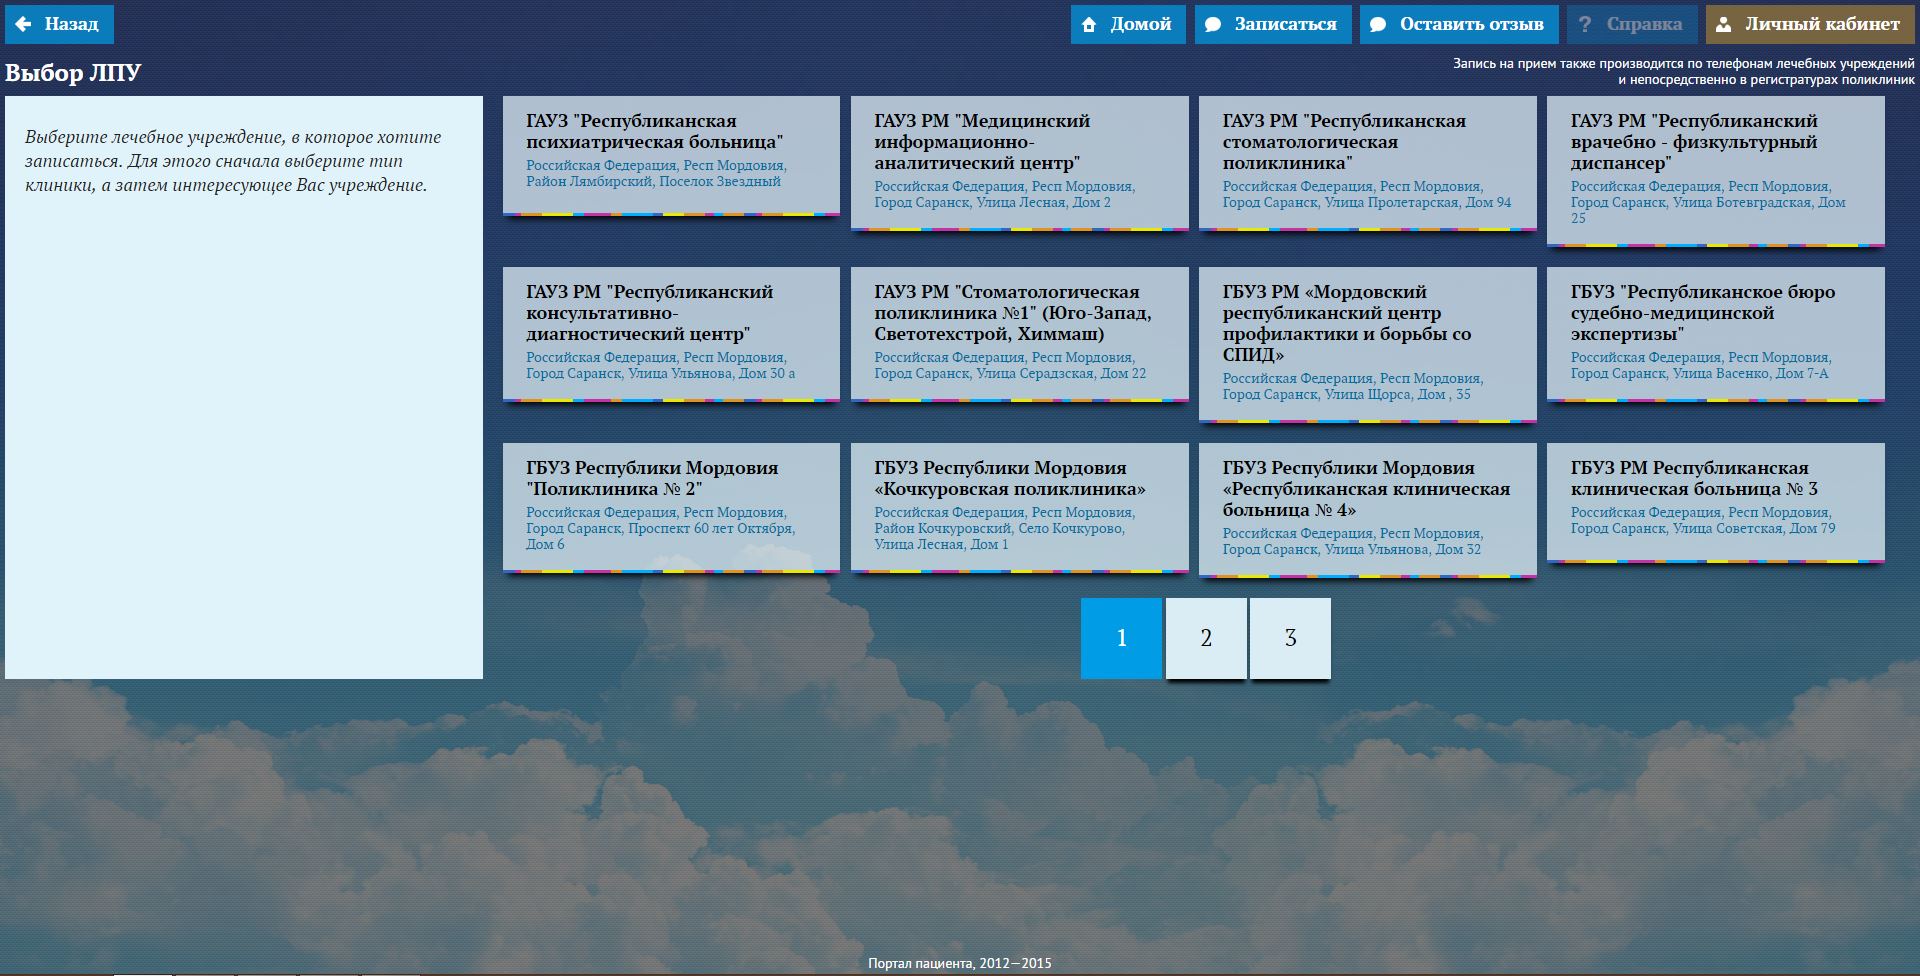This screenshot has width=1920, height=976.
Task: Choose Мордовский центр профилактики и борьбы со СПИД
Action: pos(1367,345)
